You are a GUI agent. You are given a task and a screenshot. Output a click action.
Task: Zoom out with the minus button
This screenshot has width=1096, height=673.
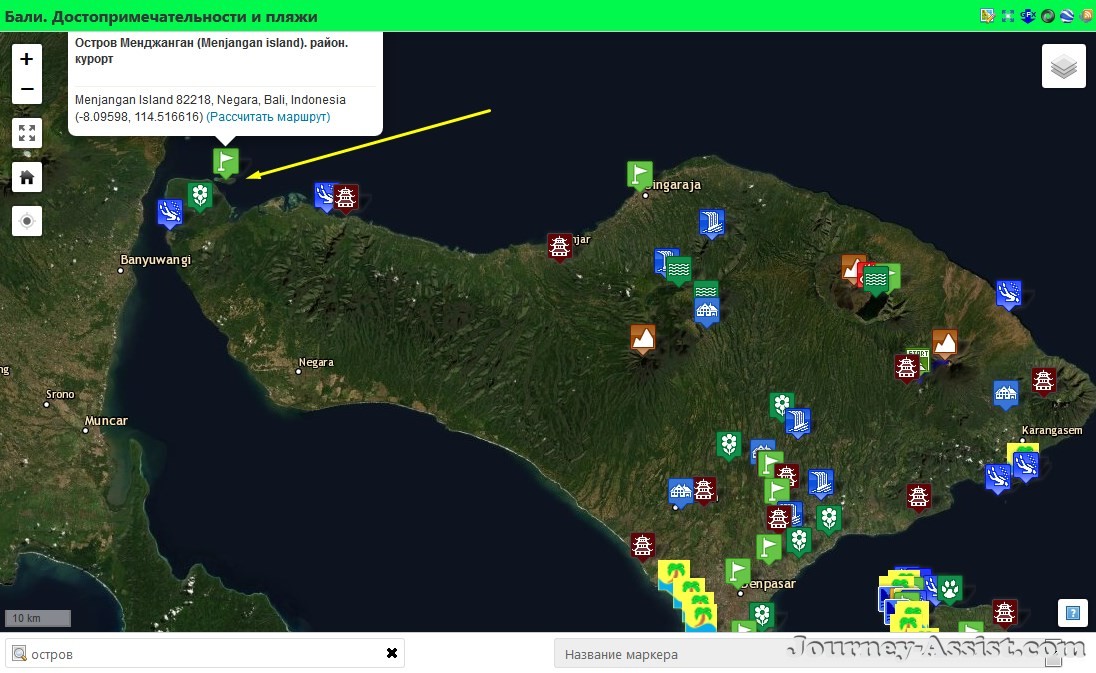point(27,89)
